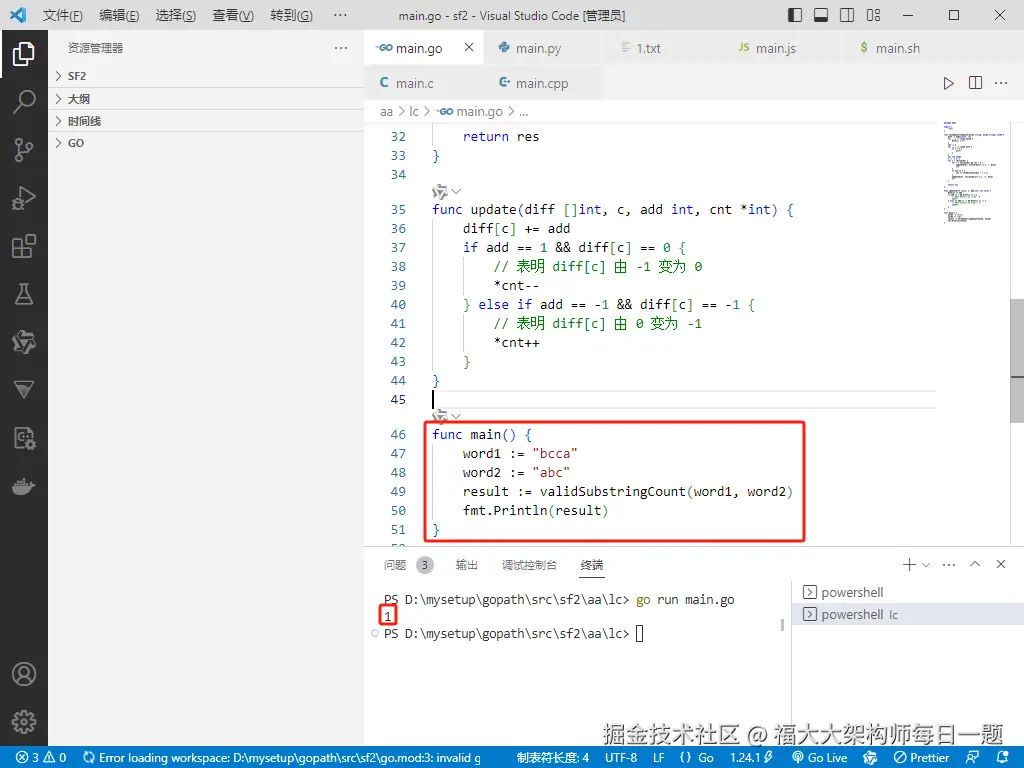The height and width of the screenshot is (768, 1024).
Task: Maximize the panel with chevron up
Action: point(975,564)
